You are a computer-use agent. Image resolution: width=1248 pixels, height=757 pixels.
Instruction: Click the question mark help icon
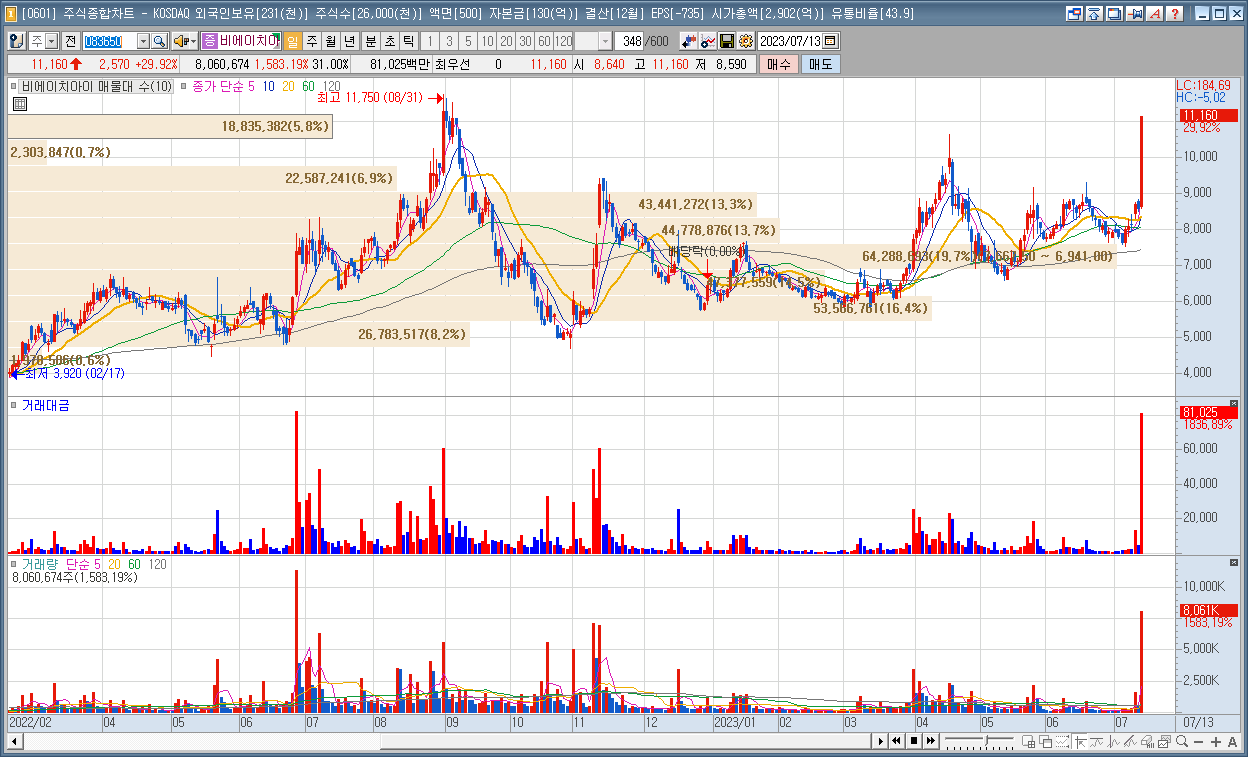click(x=1174, y=14)
